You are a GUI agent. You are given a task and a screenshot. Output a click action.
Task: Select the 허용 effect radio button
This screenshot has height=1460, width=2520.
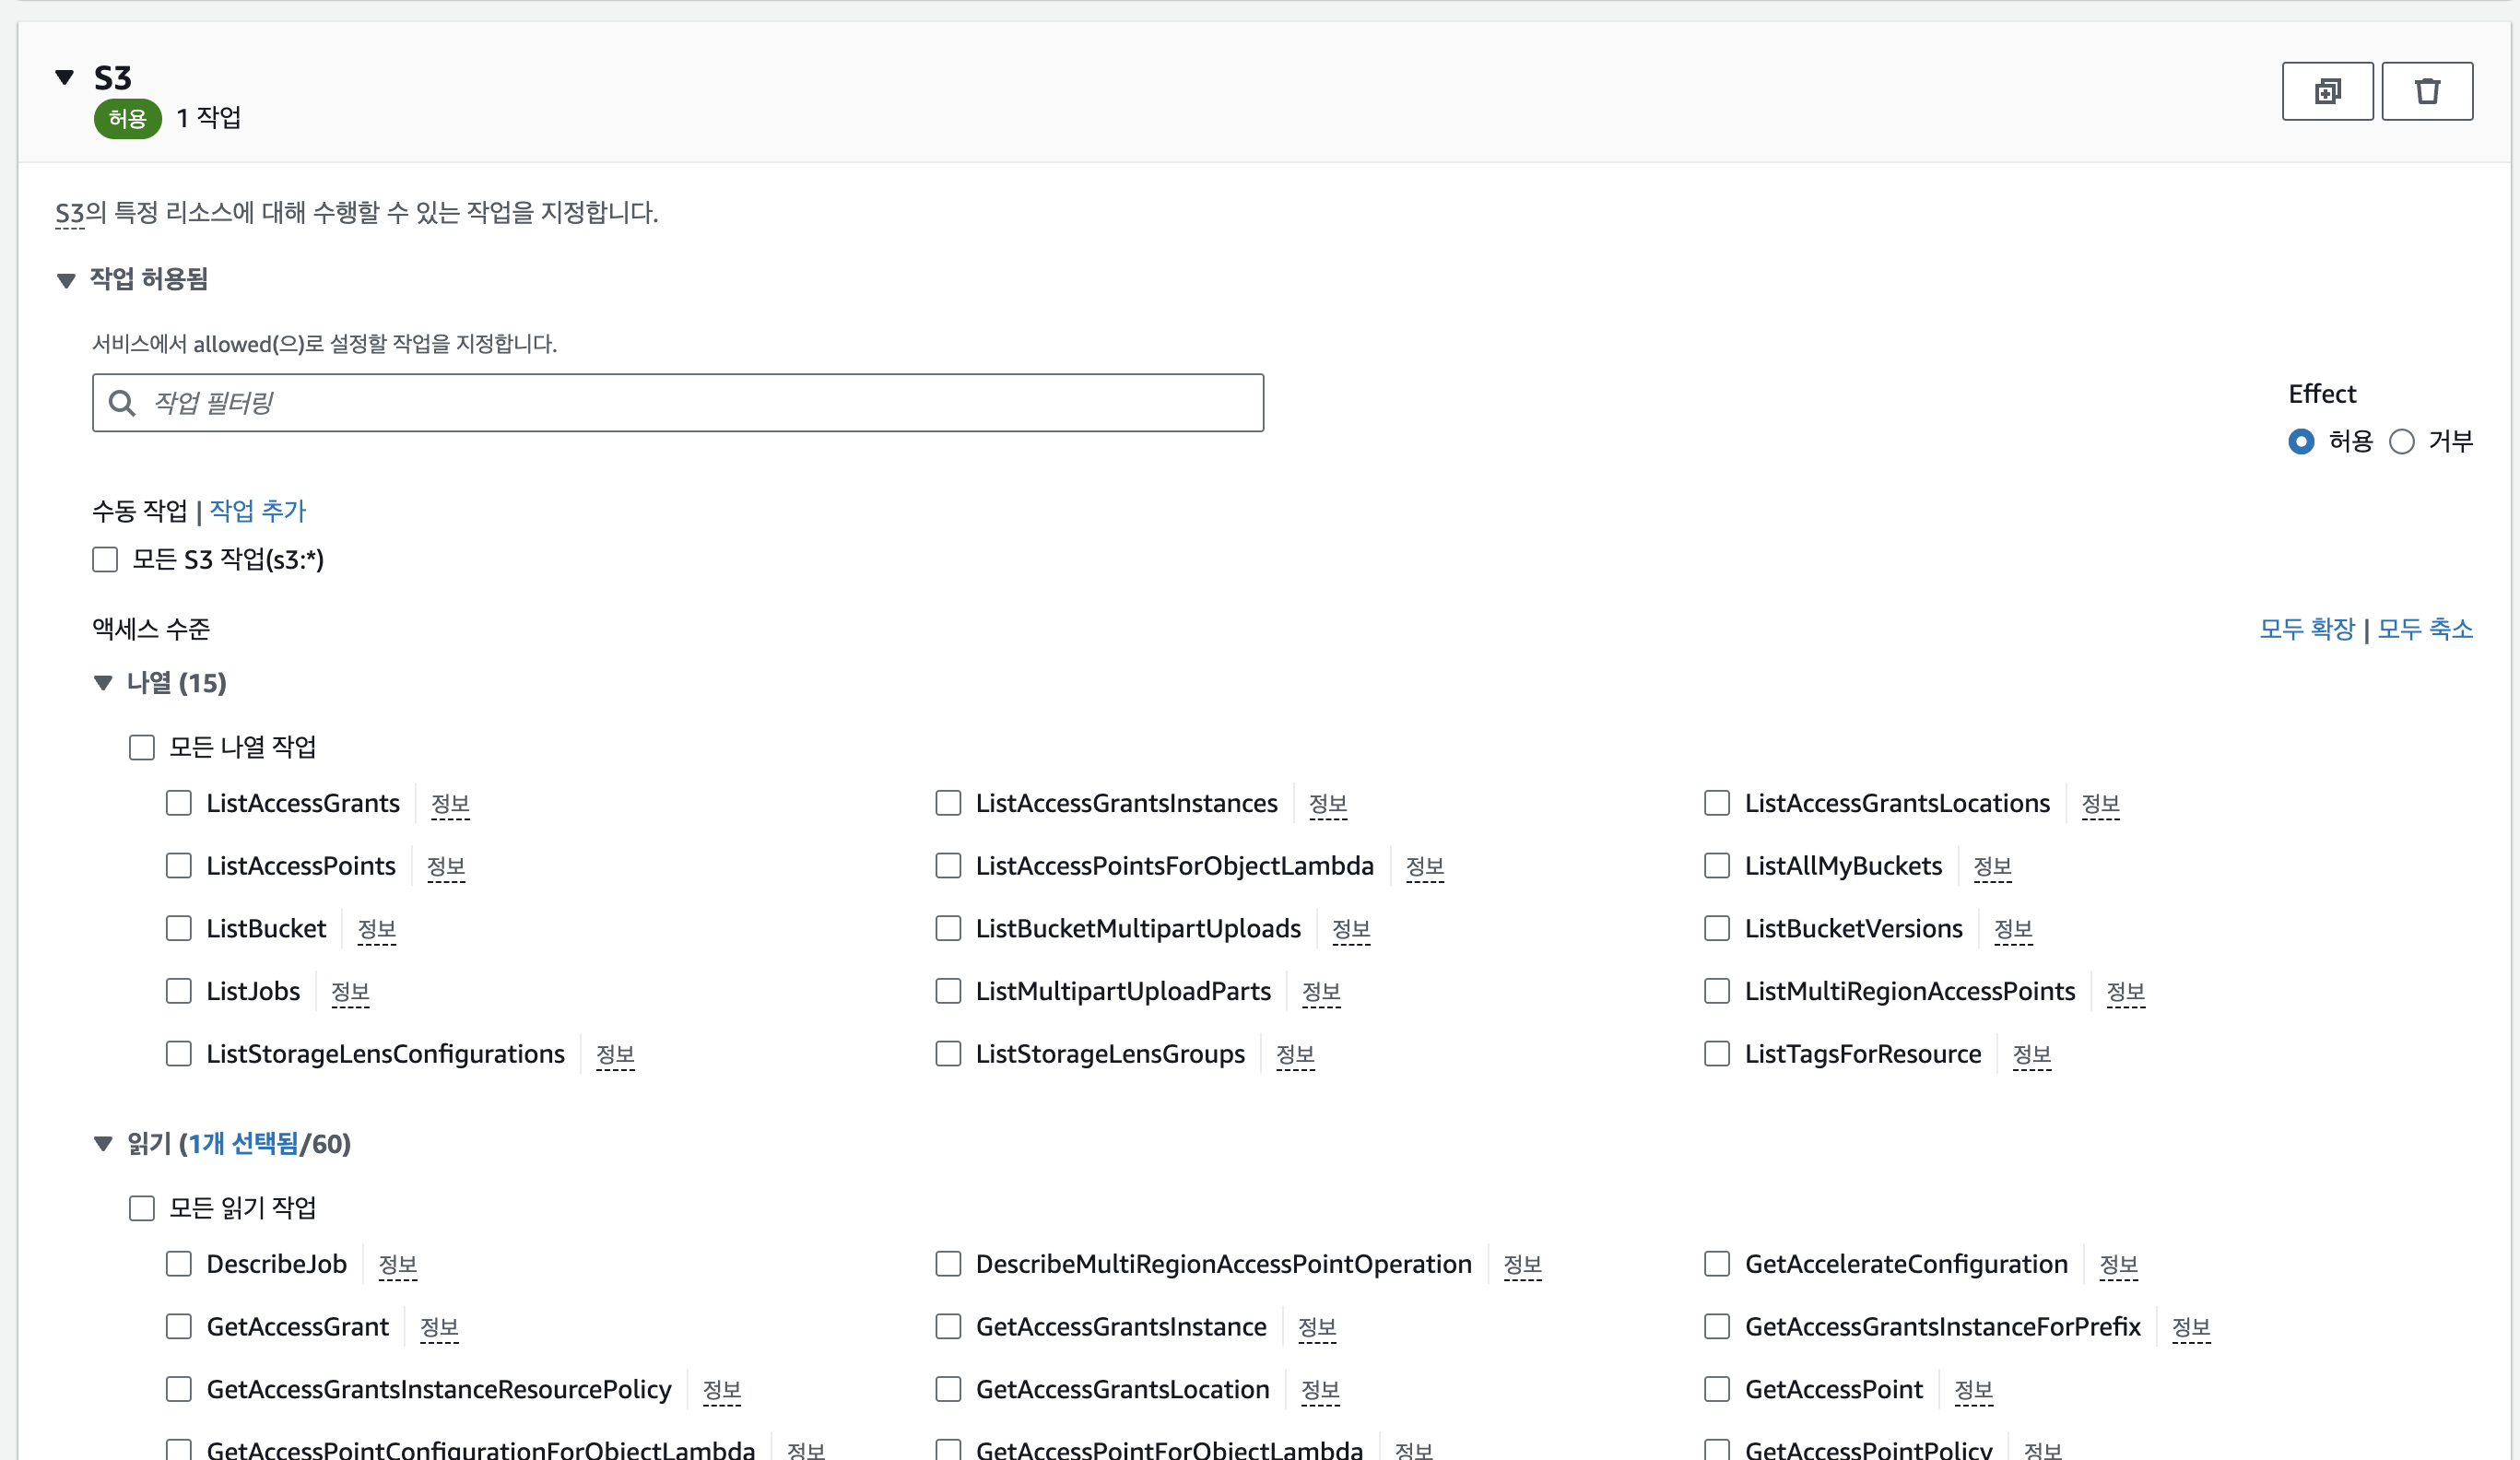click(2301, 441)
